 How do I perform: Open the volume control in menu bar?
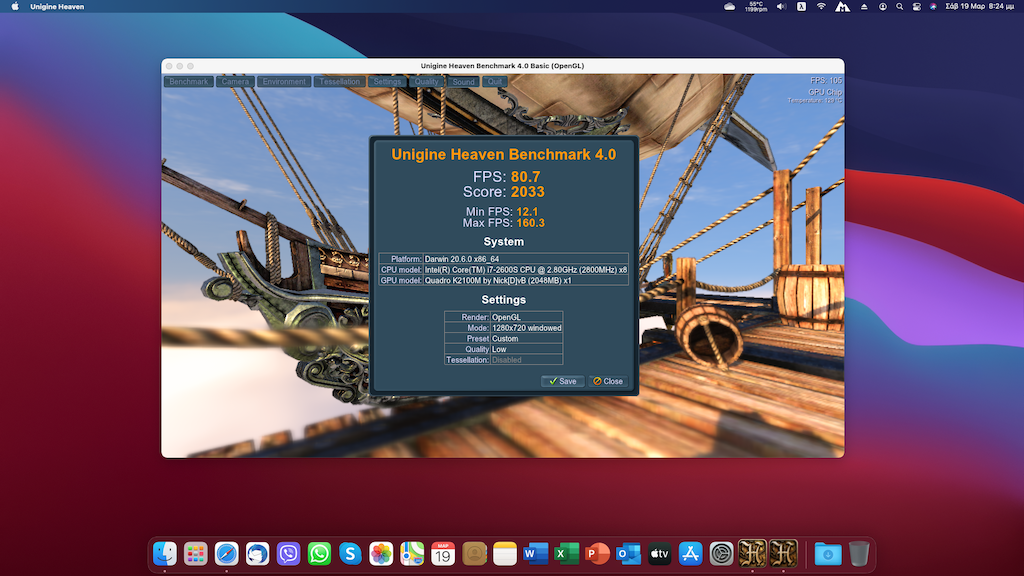point(781,7)
